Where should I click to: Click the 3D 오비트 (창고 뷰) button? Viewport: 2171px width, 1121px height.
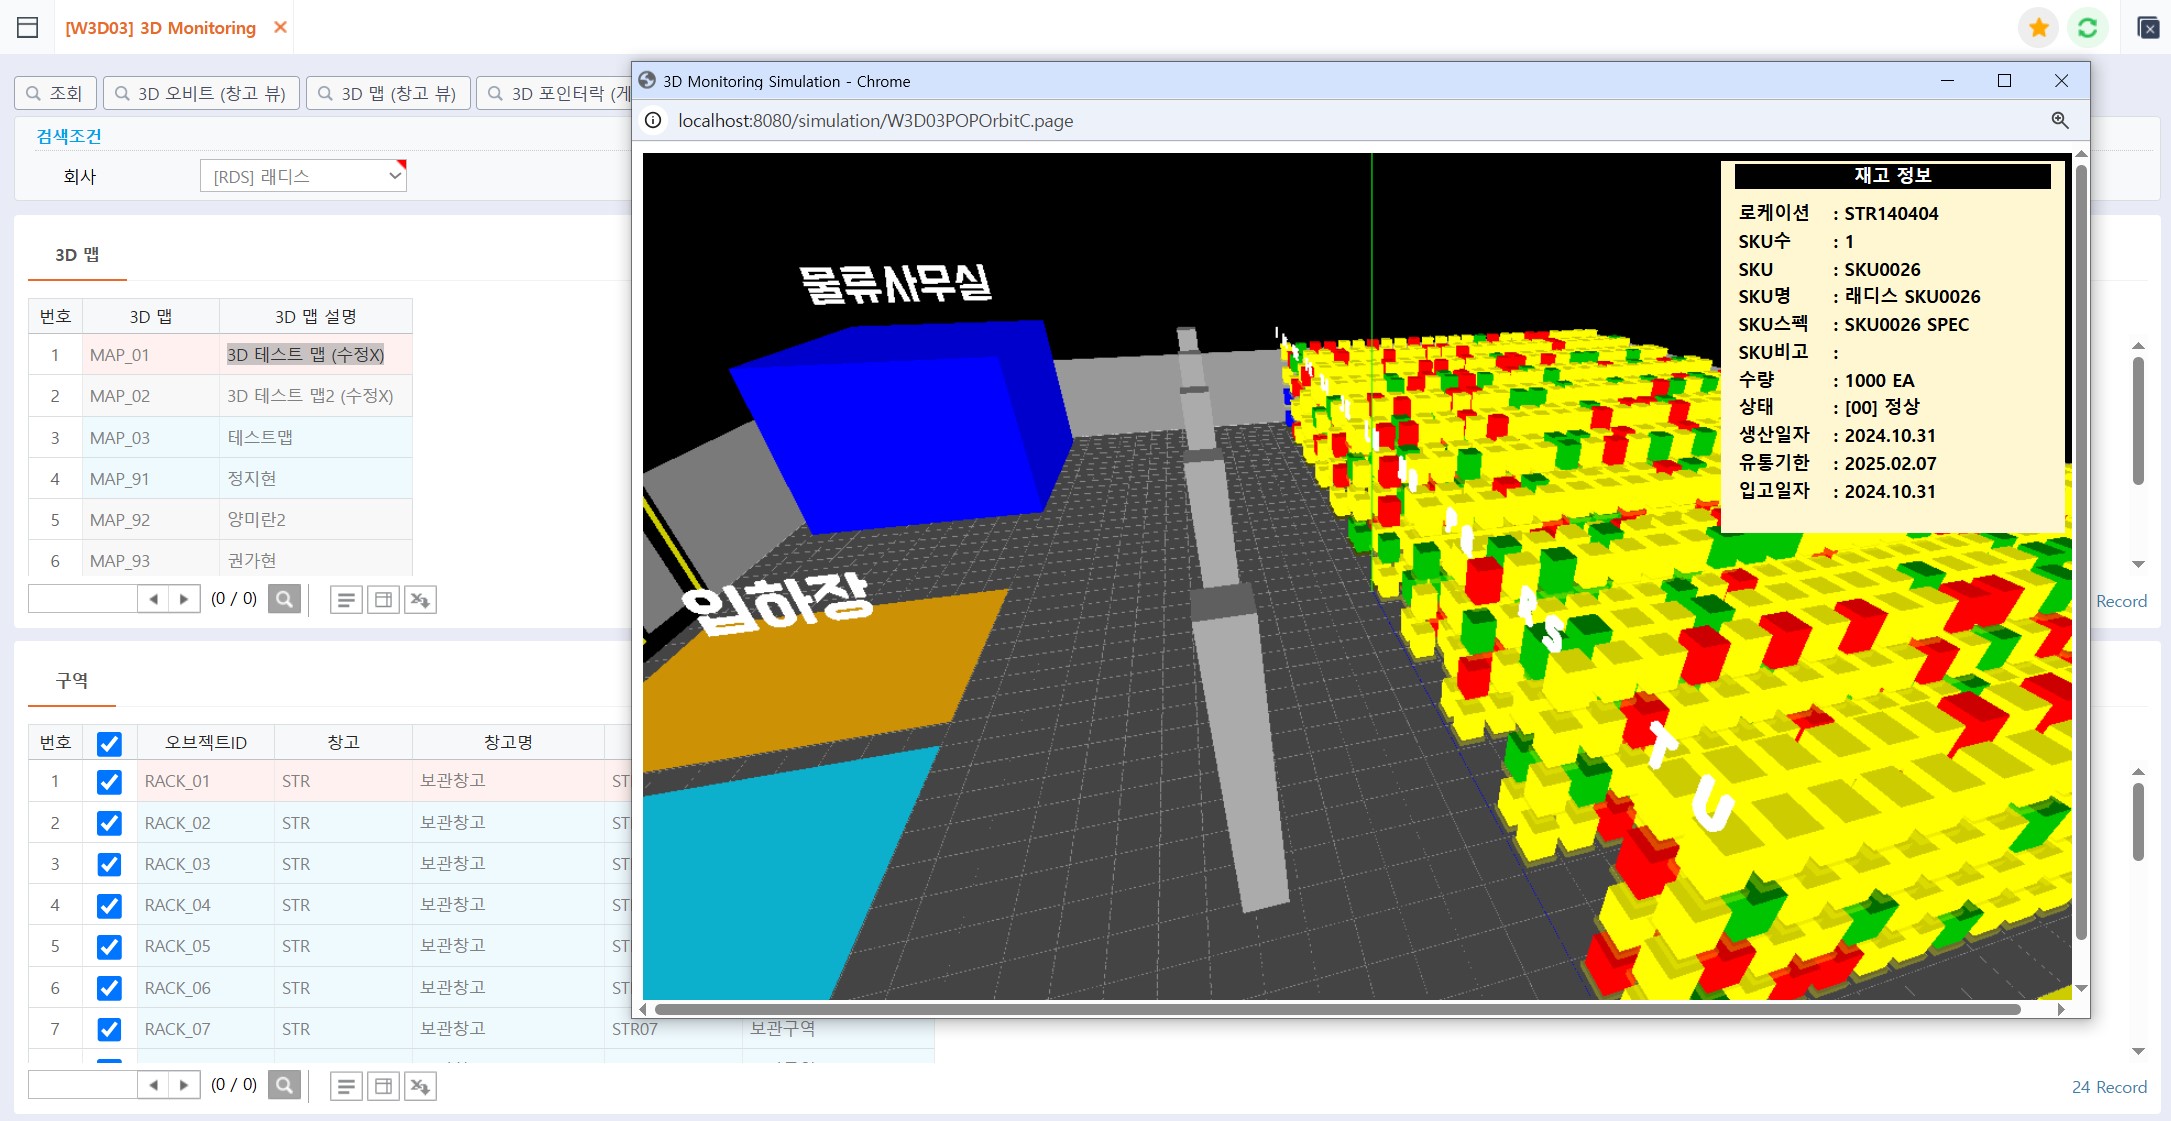[x=201, y=93]
